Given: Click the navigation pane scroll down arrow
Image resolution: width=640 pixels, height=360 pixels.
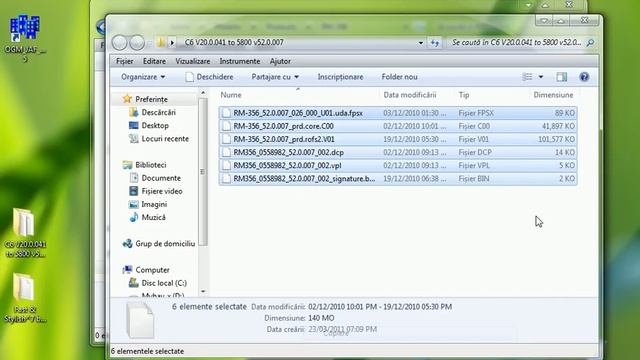Looking at the screenshot, I should [x=203, y=291].
